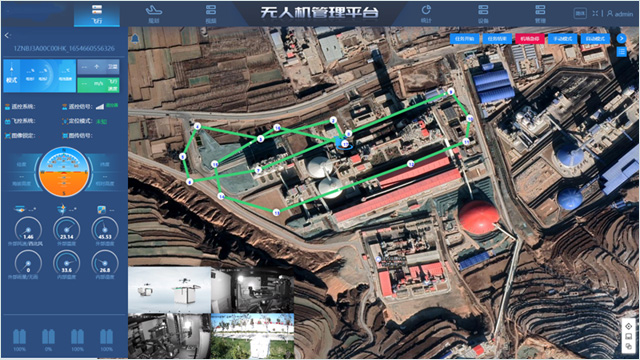This screenshot has width=640, height=360.
Task: Open the blue list panel icon
Action: tap(621, 51)
